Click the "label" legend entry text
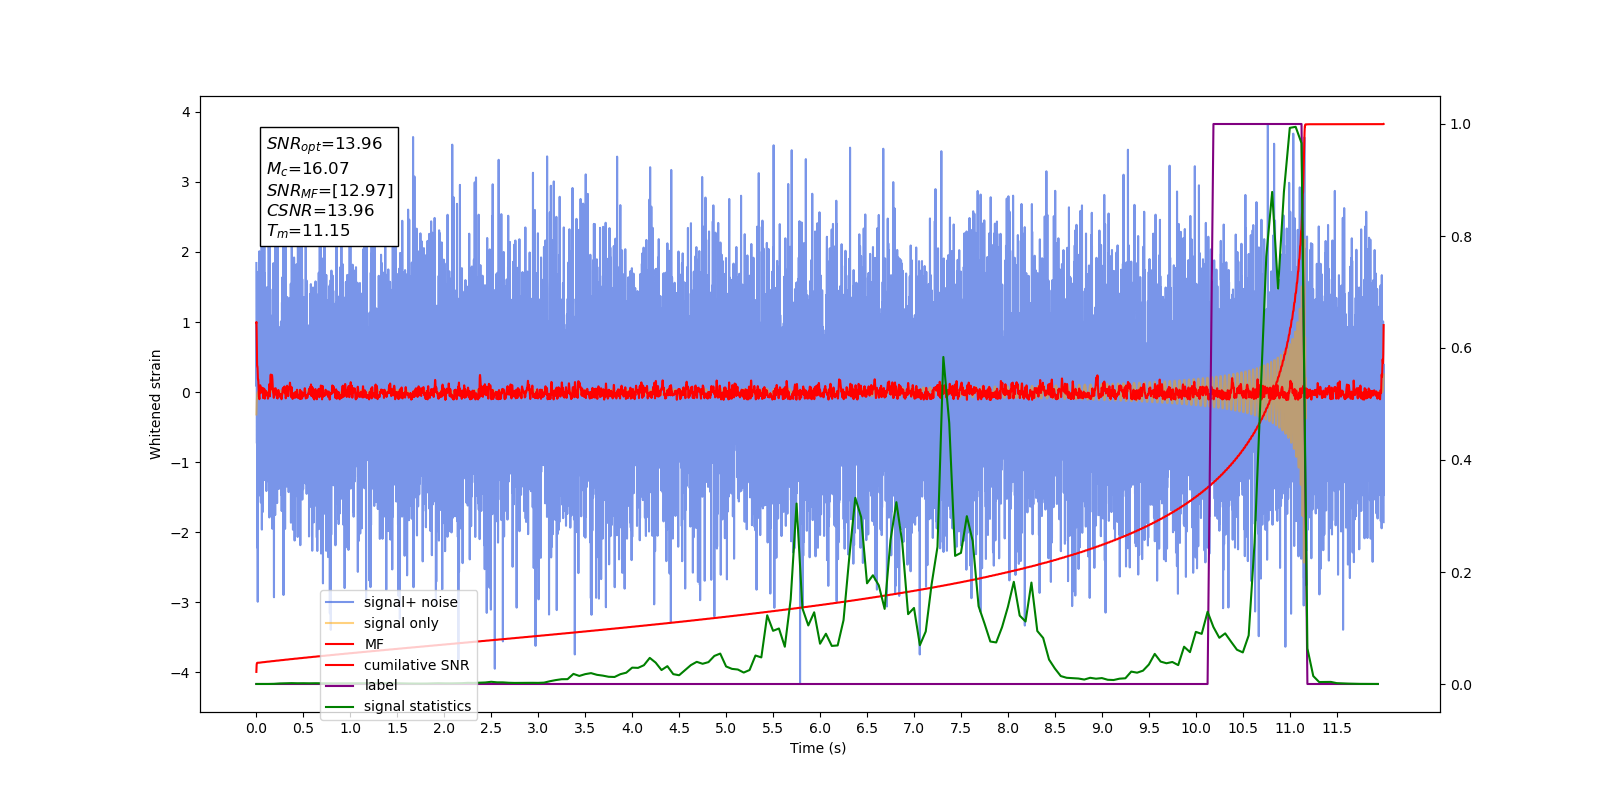 point(381,685)
